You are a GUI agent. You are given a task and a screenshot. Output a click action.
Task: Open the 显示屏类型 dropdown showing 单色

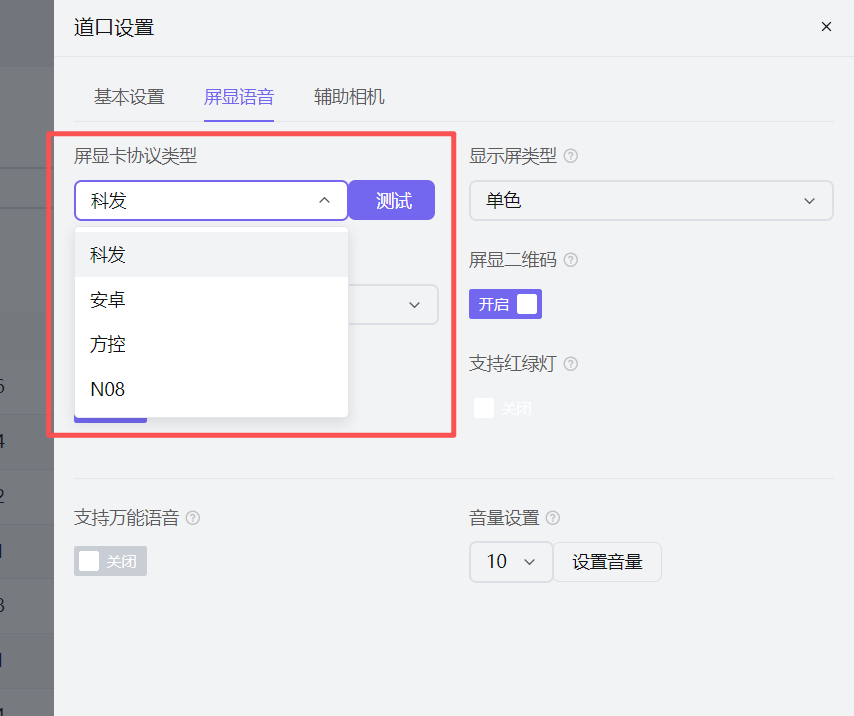coord(650,200)
